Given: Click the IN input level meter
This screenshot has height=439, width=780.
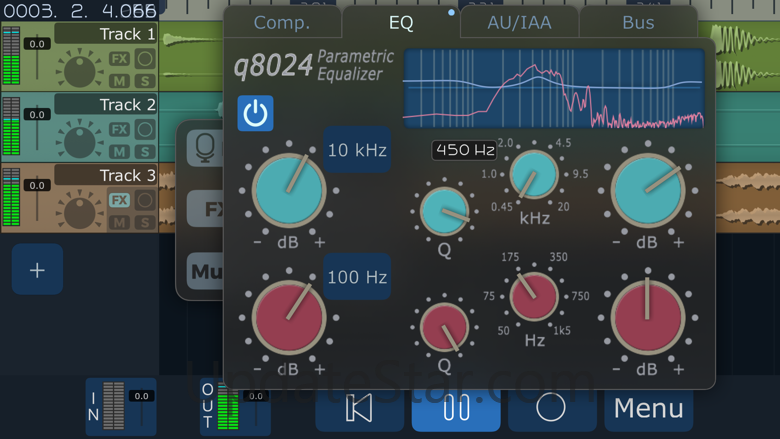Looking at the screenshot, I should 113,406.
